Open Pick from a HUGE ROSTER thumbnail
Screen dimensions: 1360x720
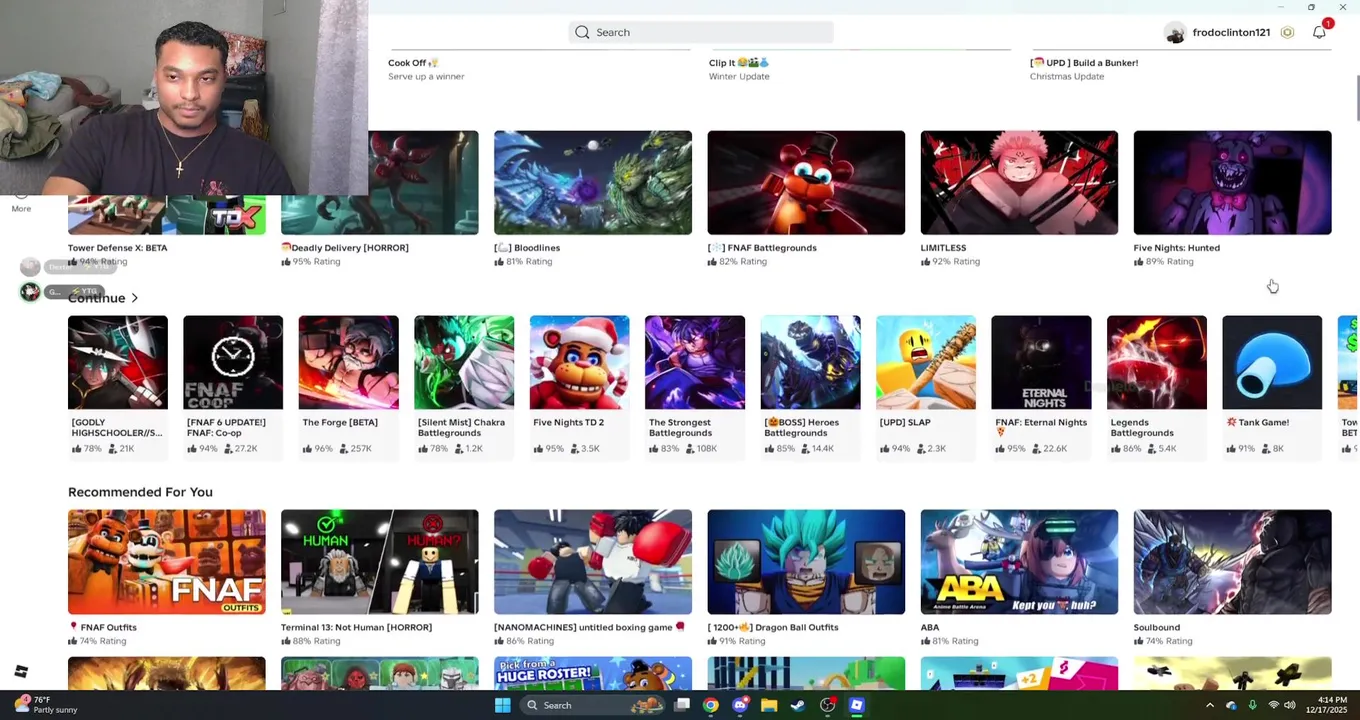(x=593, y=673)
